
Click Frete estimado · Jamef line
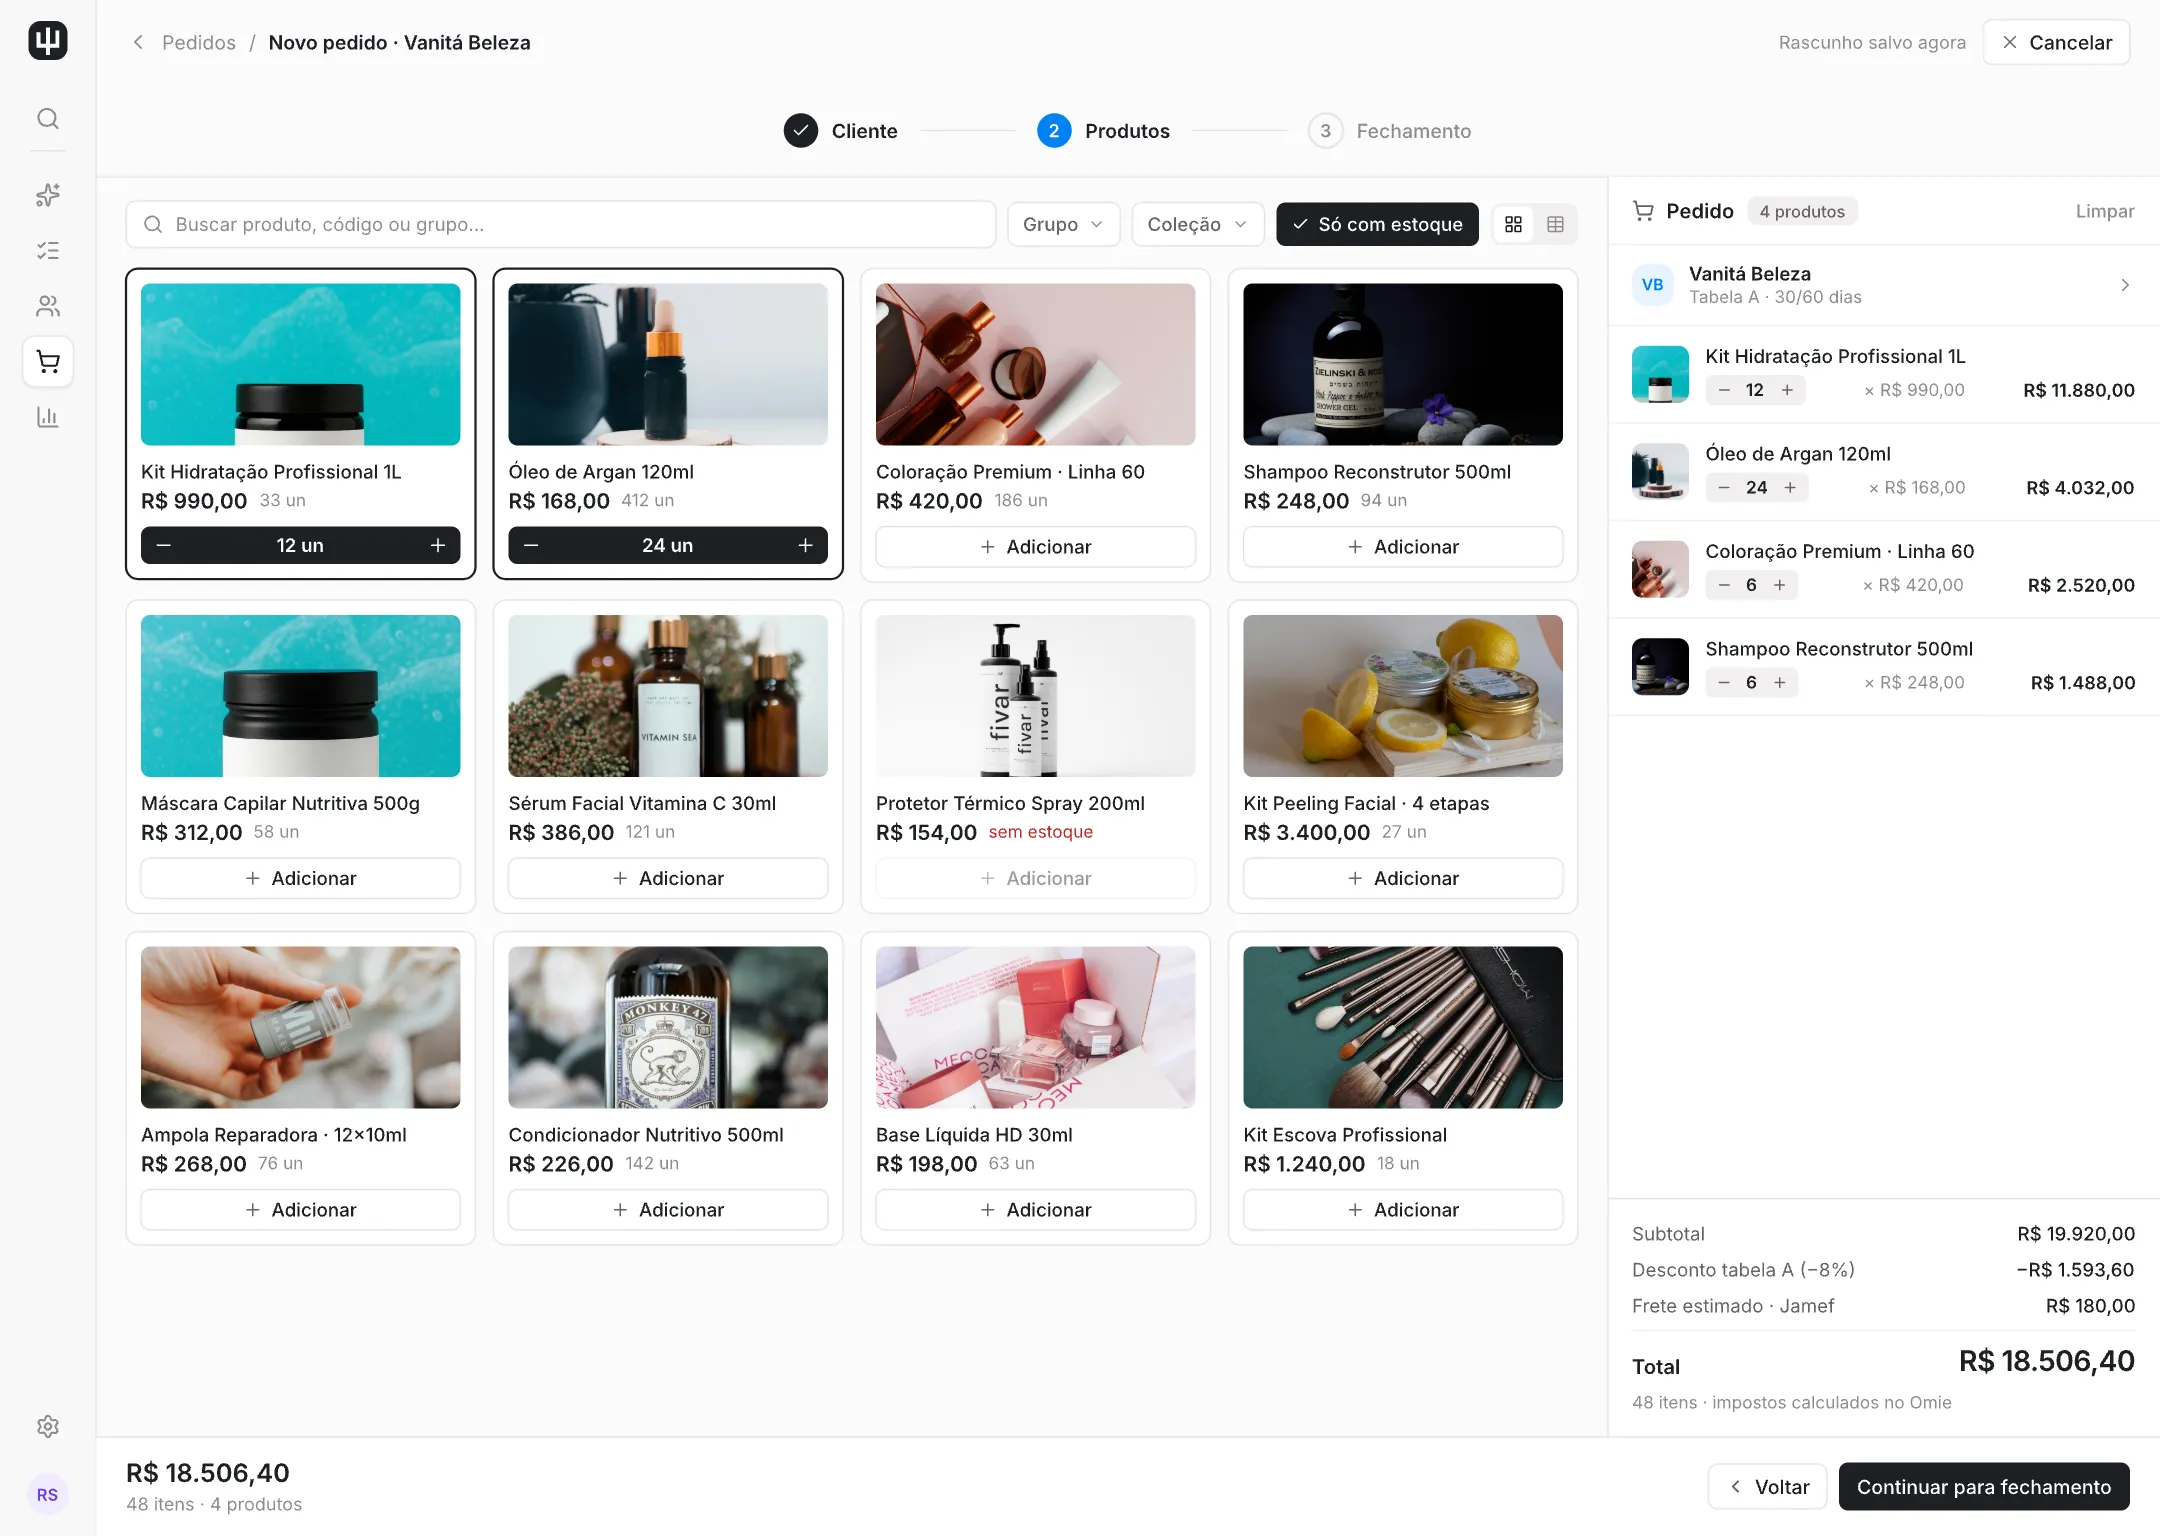[1883, 1306]
